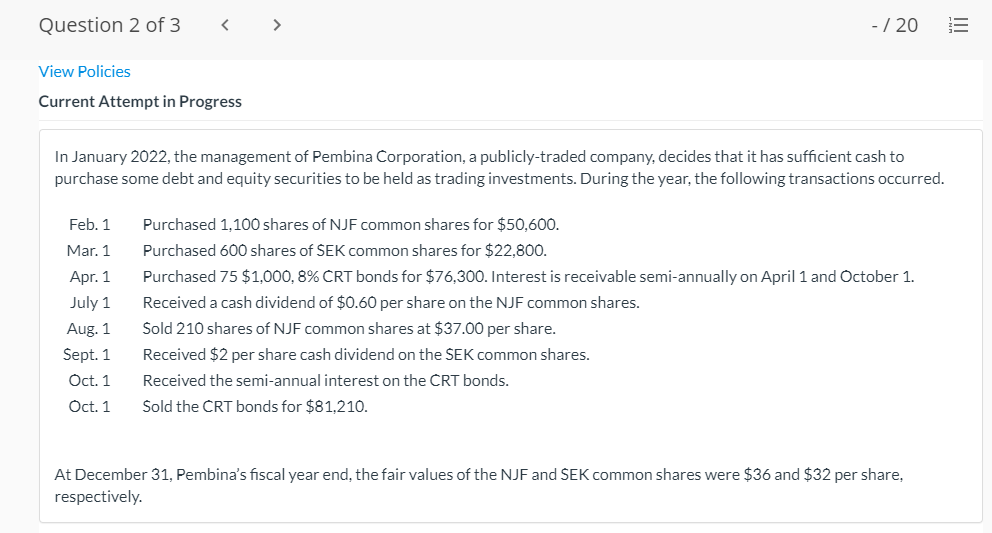Screen dimensions: 992x533
Task: Click the Apr. 1 CRT bonds purchase line
Action: click(528, 276)
